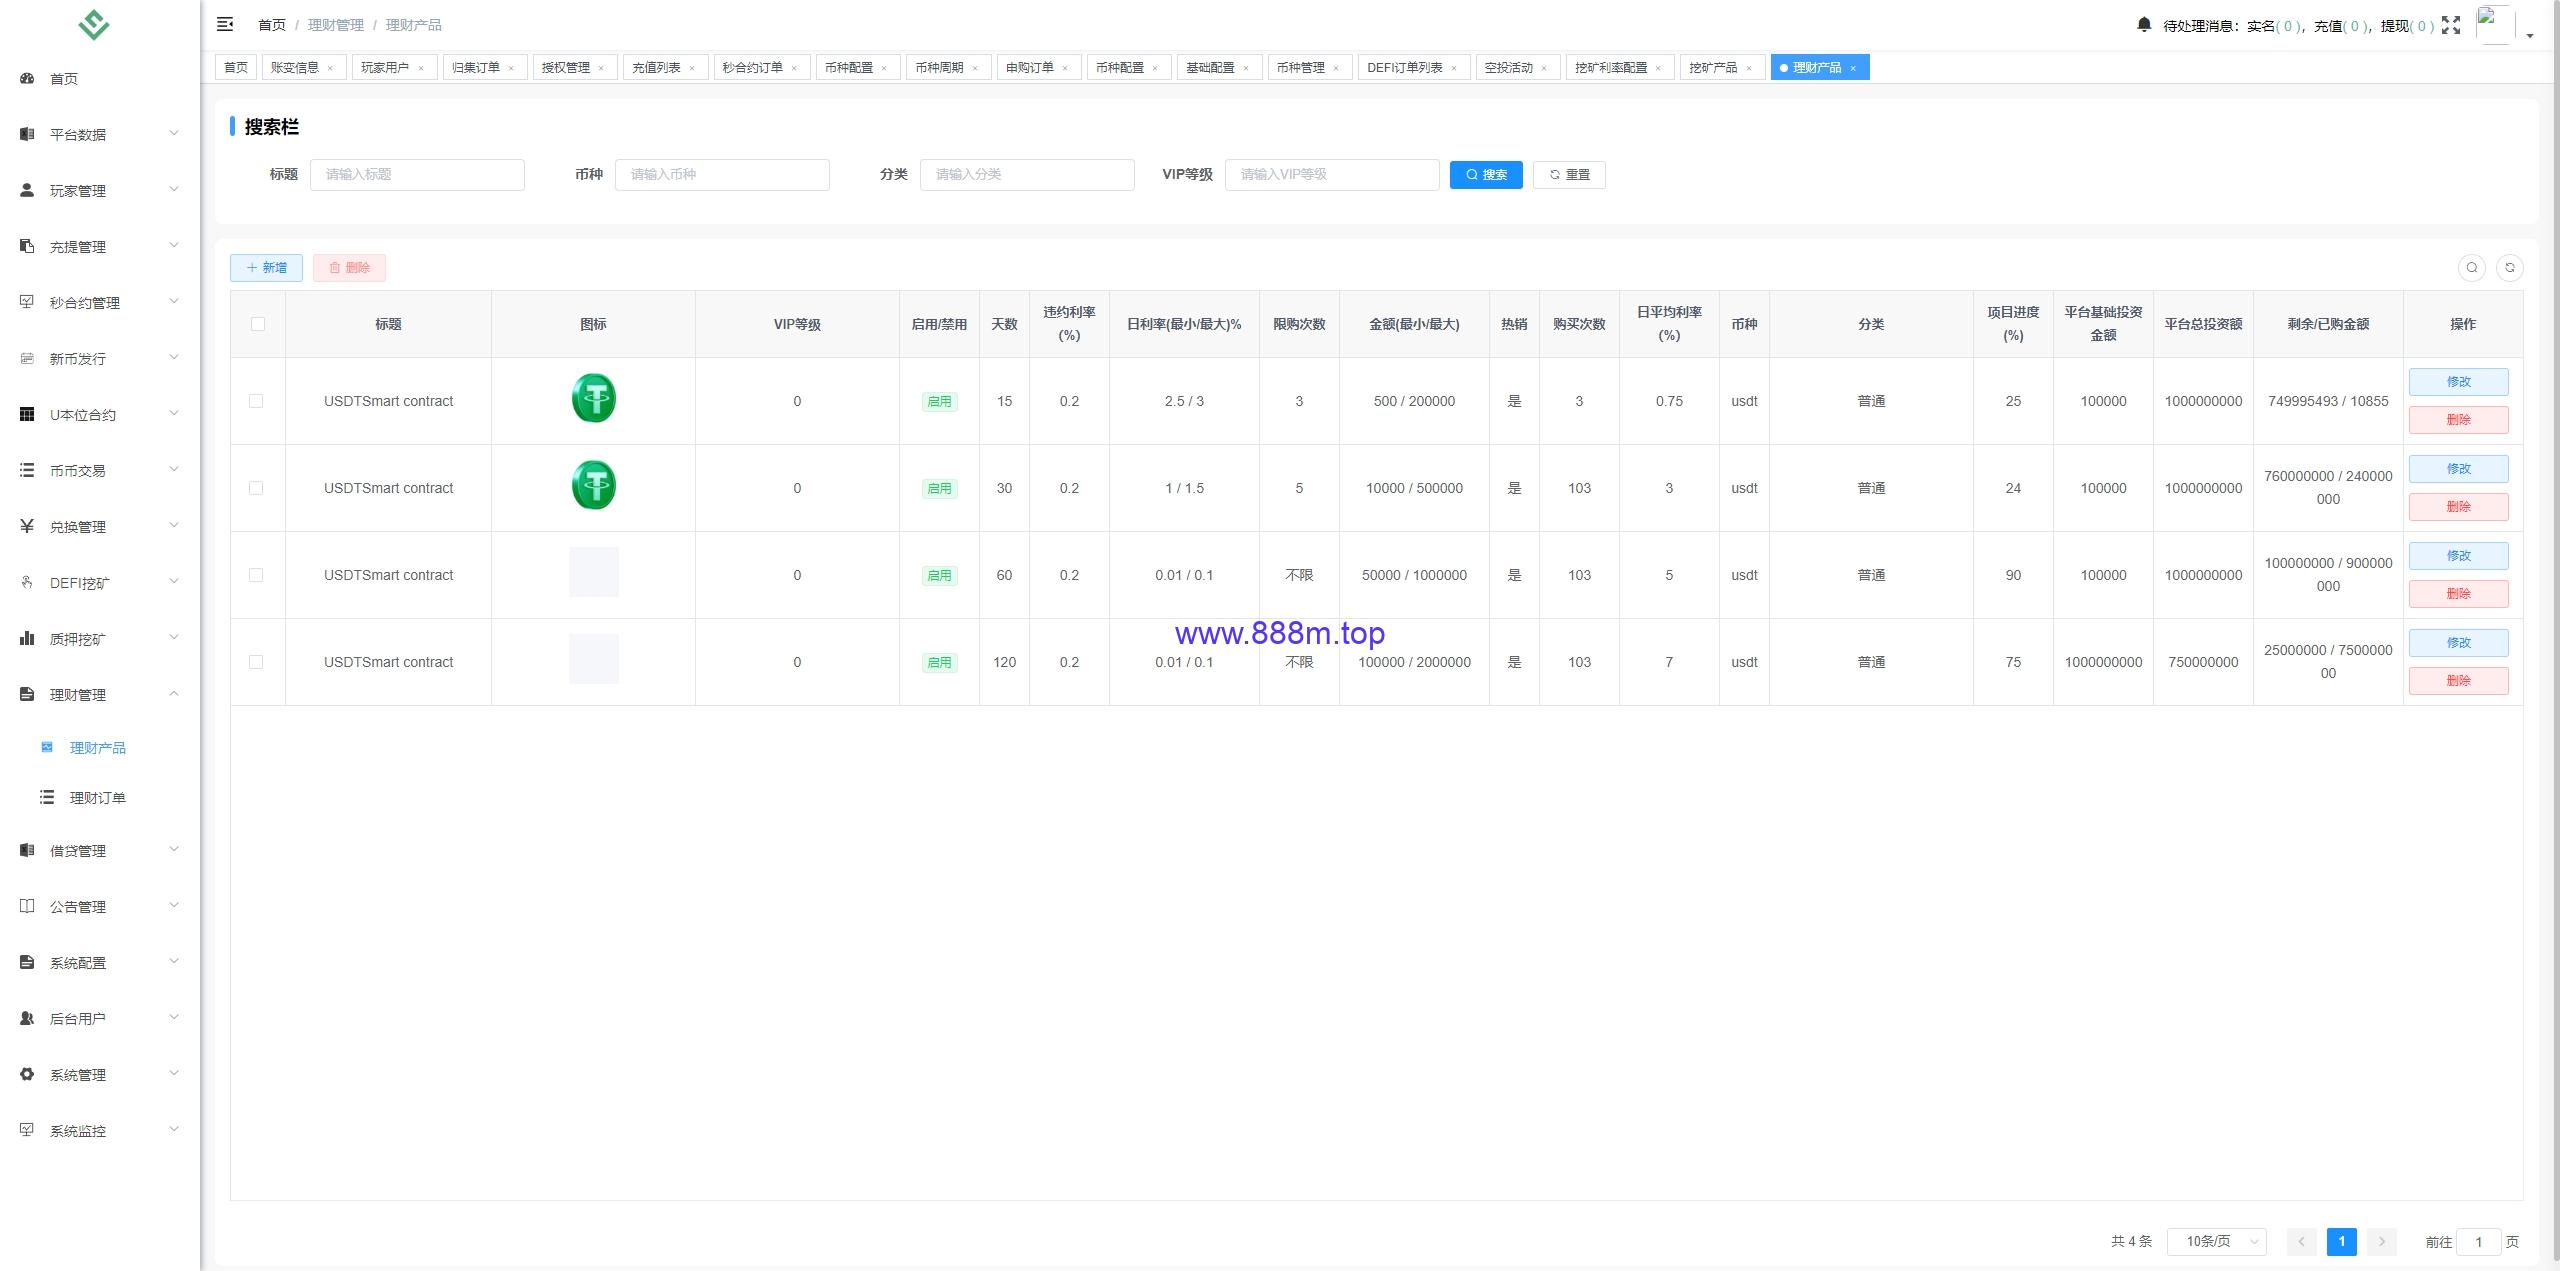The width and height of the screenshot is (2560, 1271).
Task: Collapse 理财管理 sidebar menu
Action: click(x=100, y=694)
